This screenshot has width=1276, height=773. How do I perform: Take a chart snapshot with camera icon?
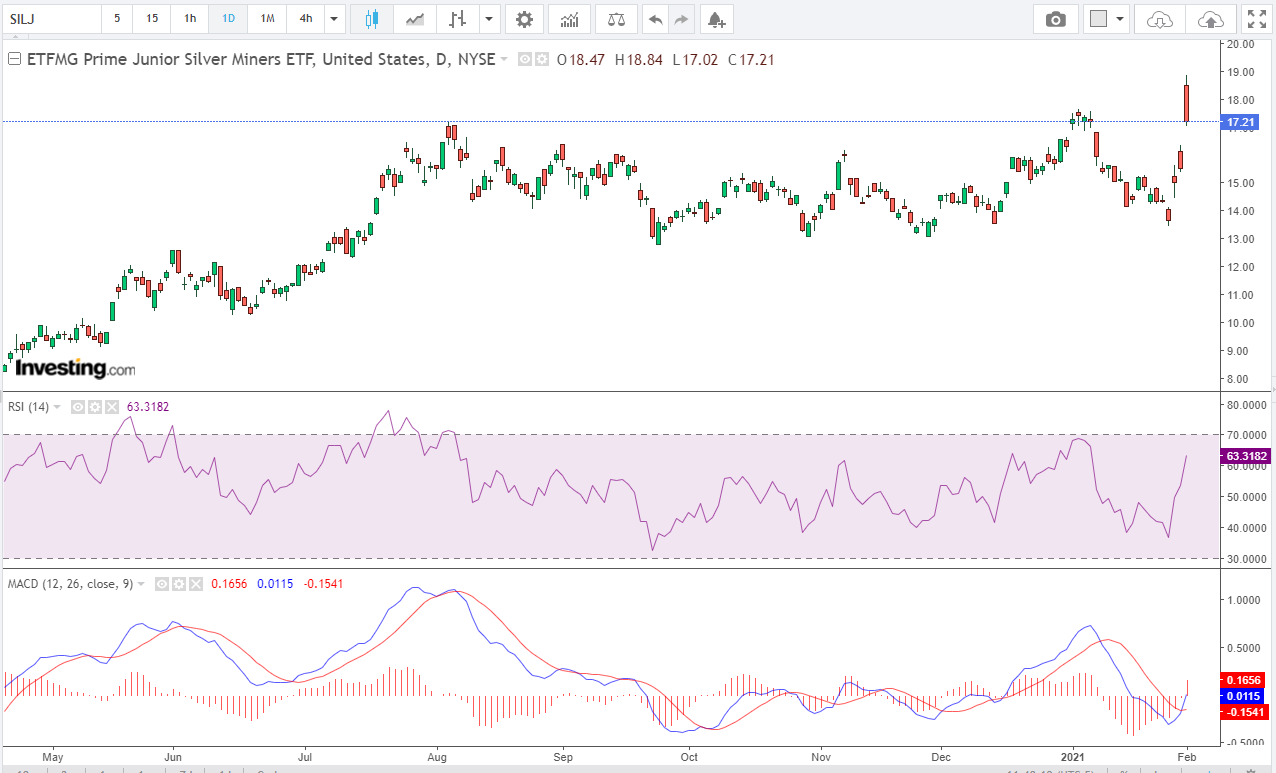tap(1055, 19)
